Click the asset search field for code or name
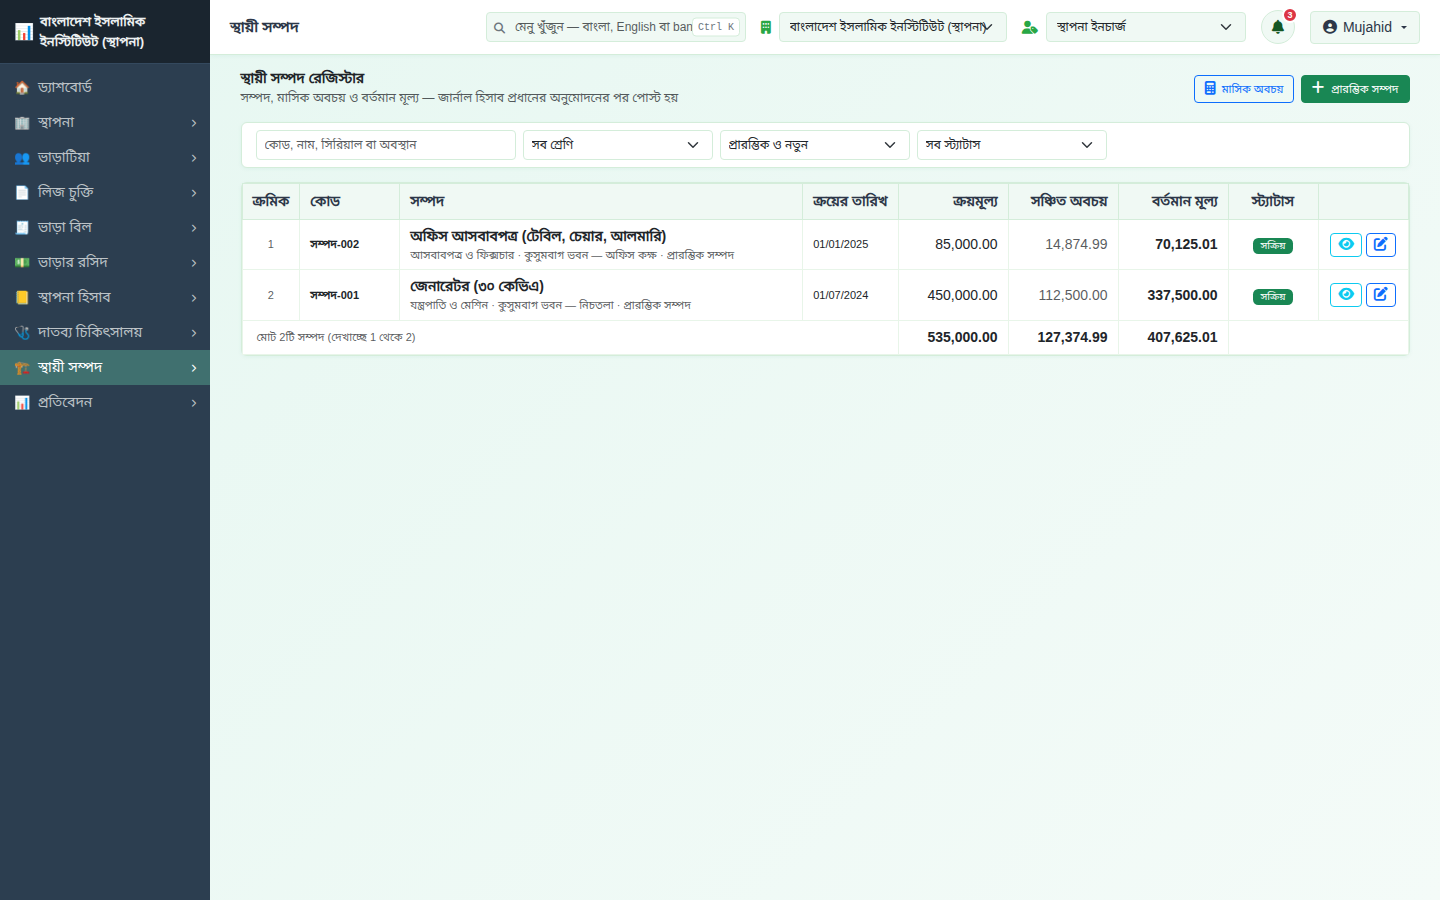The width and height of the screenshot is (1440, 900). (386, 145)
